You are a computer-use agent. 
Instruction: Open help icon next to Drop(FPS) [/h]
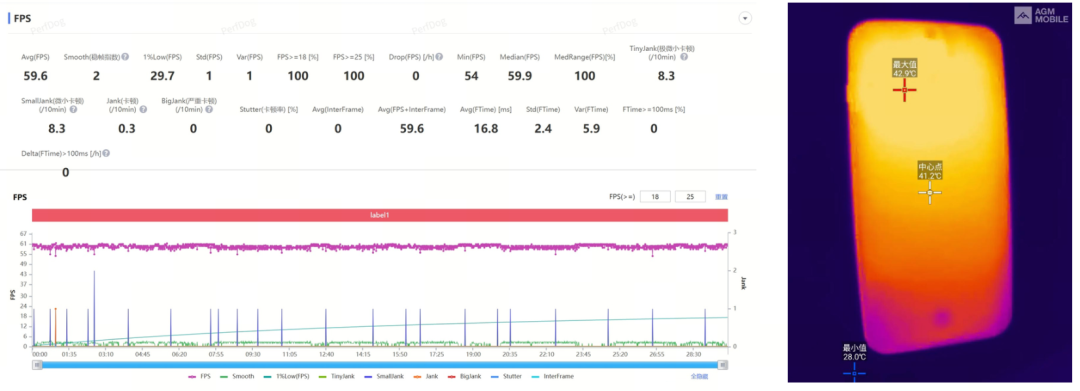(439, 57)
